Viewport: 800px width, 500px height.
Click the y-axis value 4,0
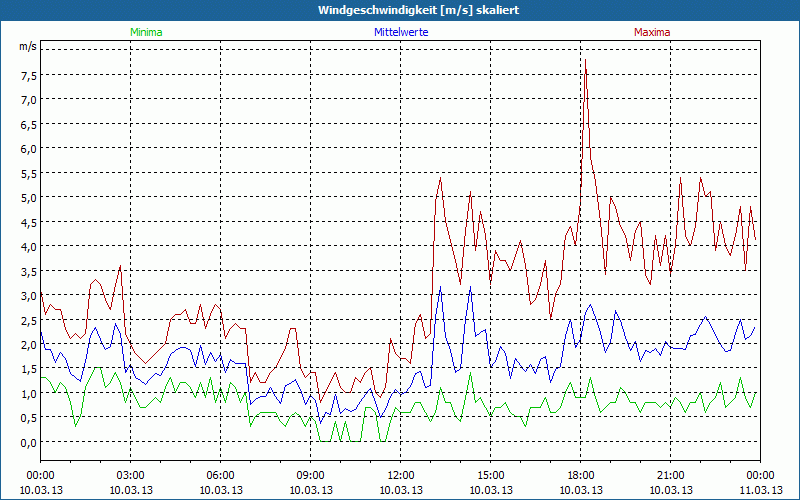pyautogui.click(x=29, y=247)
